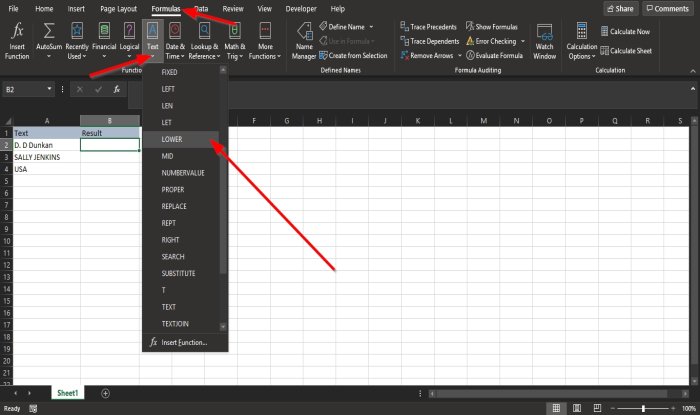Expand the Remove Arrows dropdown arrow
The height and width of the screenshot is (415, 700).
coord(460,55)
